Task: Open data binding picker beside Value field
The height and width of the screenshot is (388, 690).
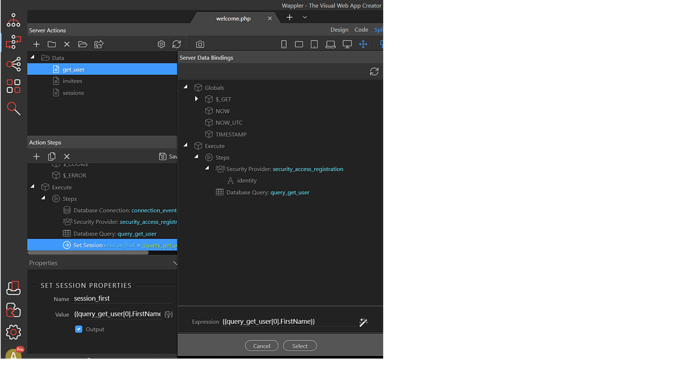Action: [169, 314]
